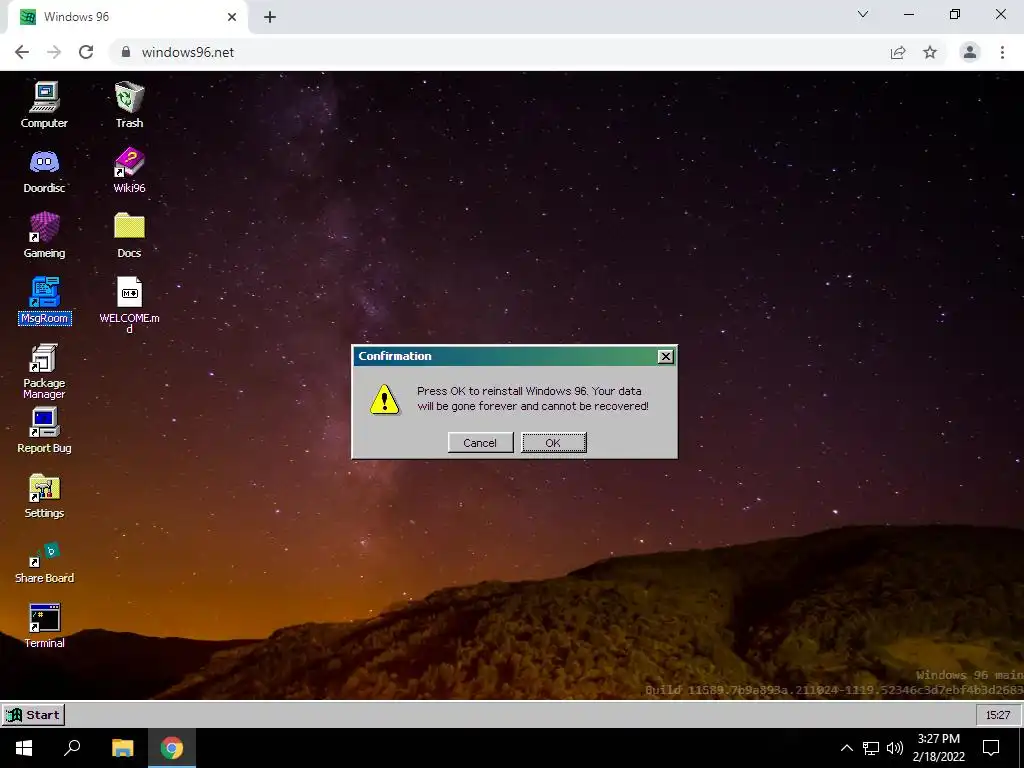Click the Chrome taskbar icon
Screen dimensions: 1024x768
coord(172,748)
